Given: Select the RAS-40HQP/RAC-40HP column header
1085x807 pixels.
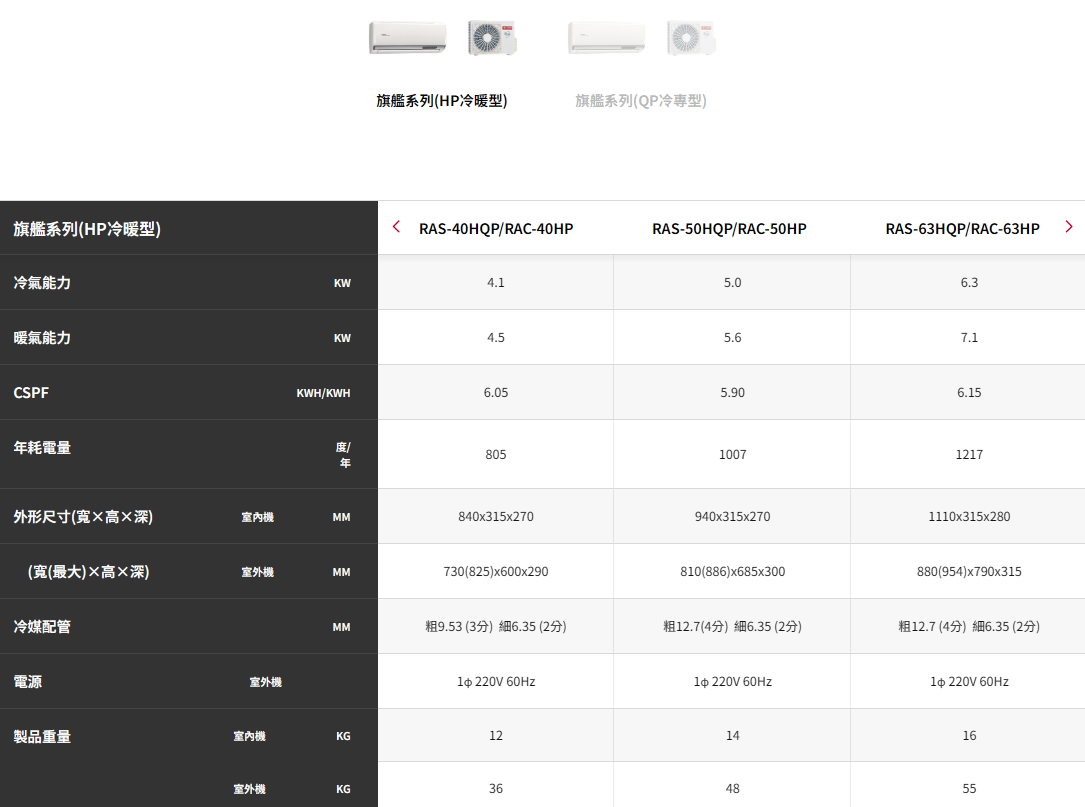Looking at the screenshot, I should tap(496, 229).
